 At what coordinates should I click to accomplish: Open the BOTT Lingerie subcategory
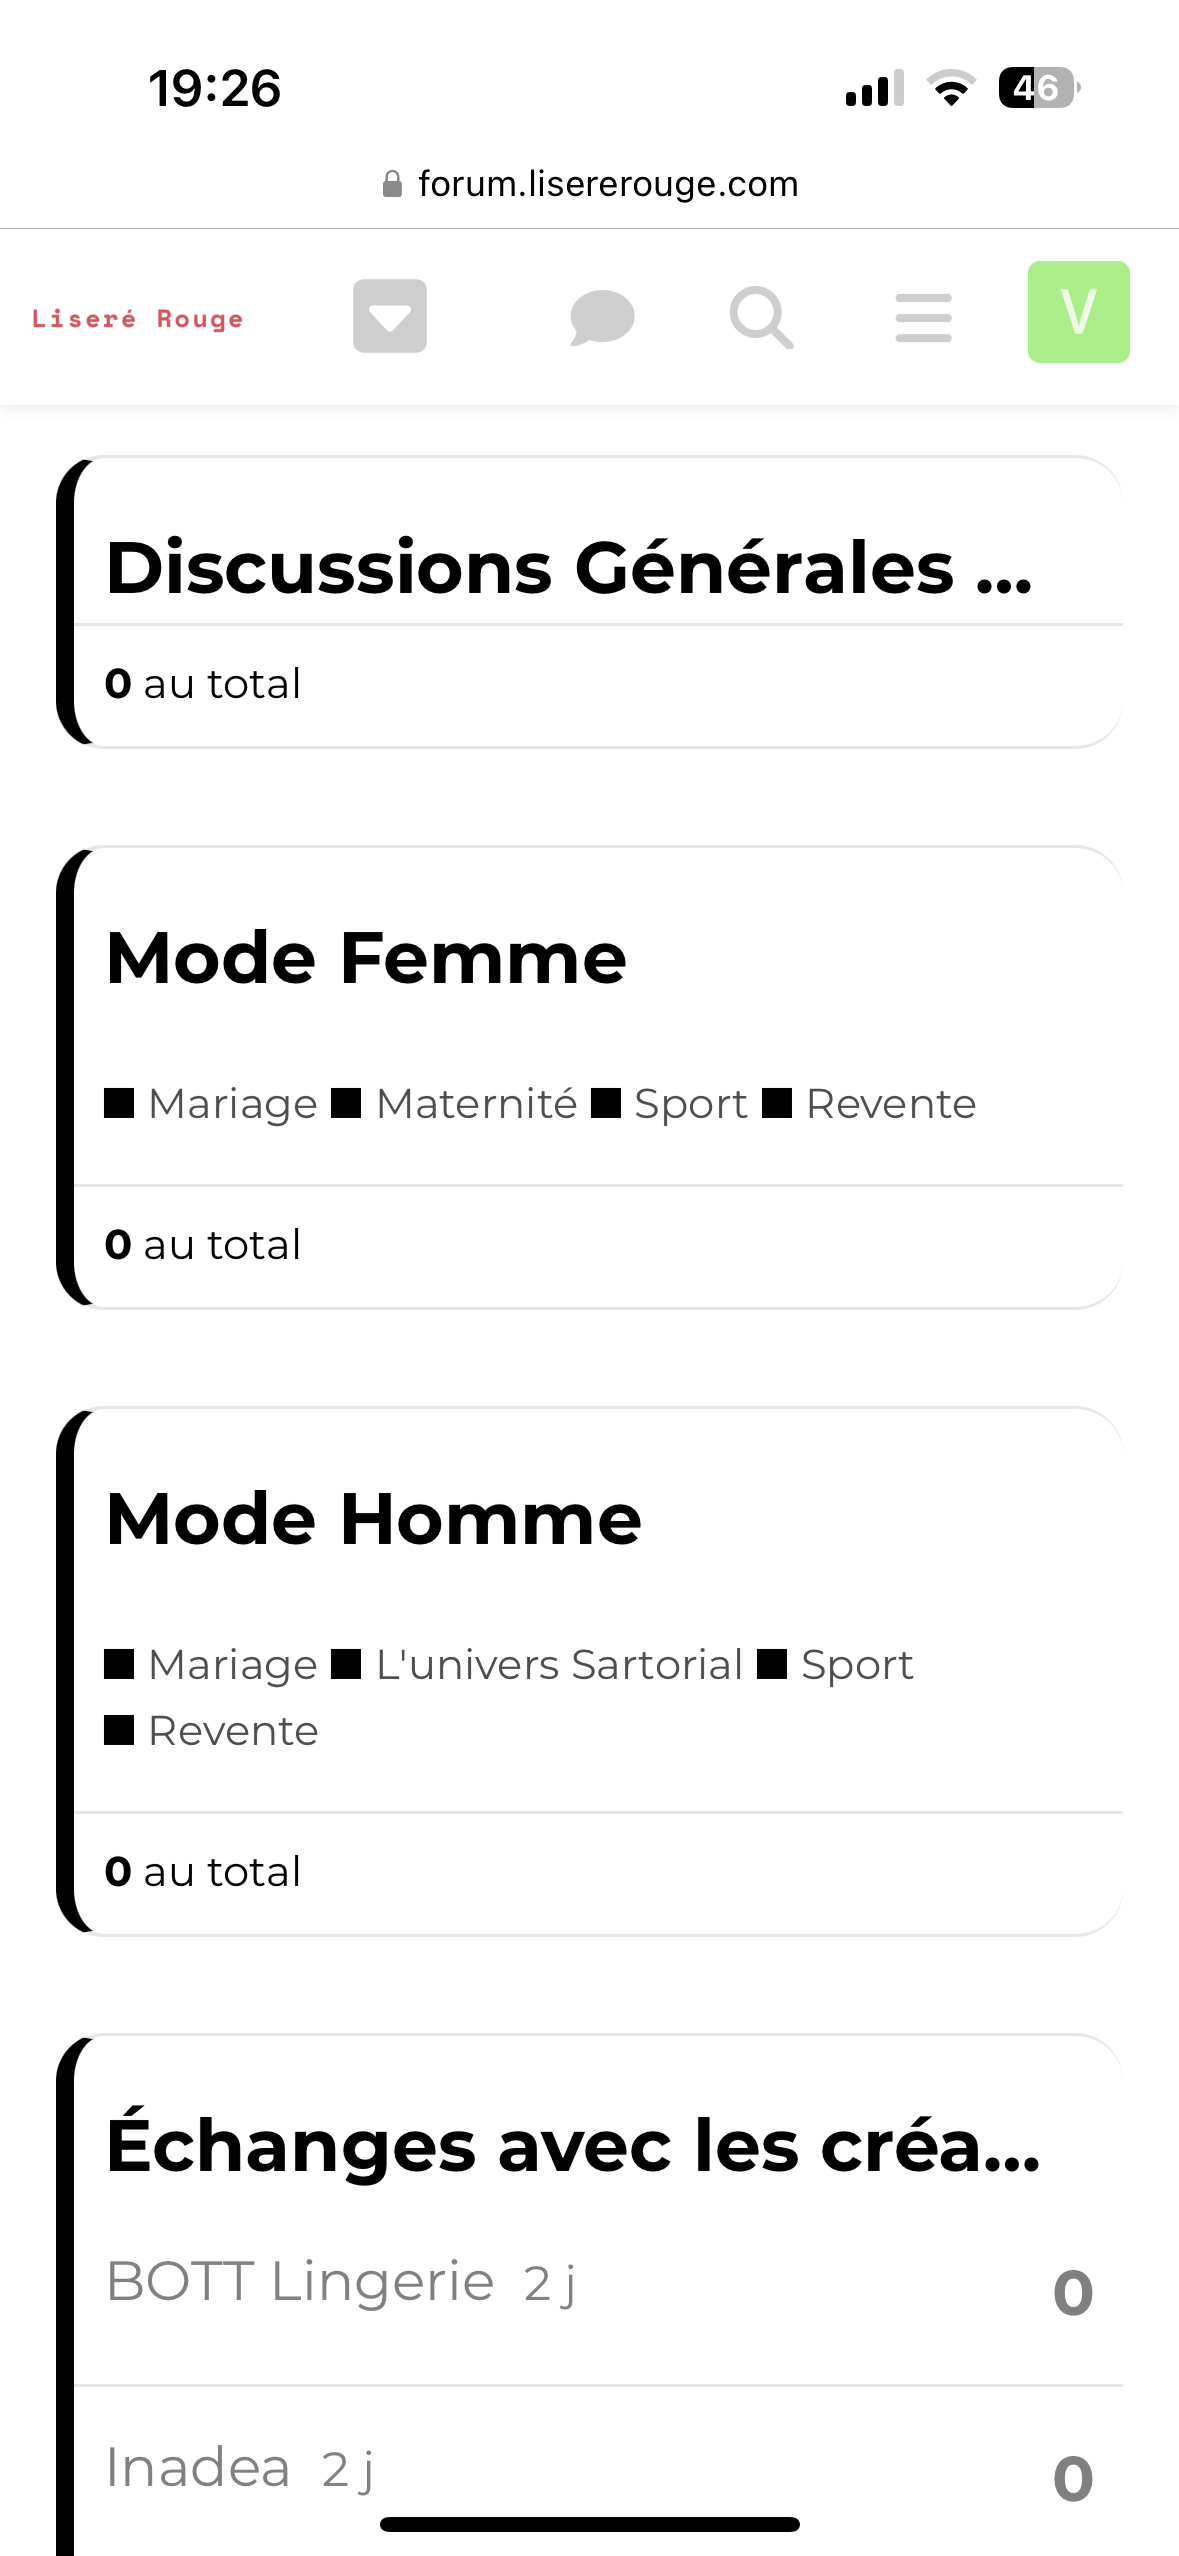click(300, 2282)
